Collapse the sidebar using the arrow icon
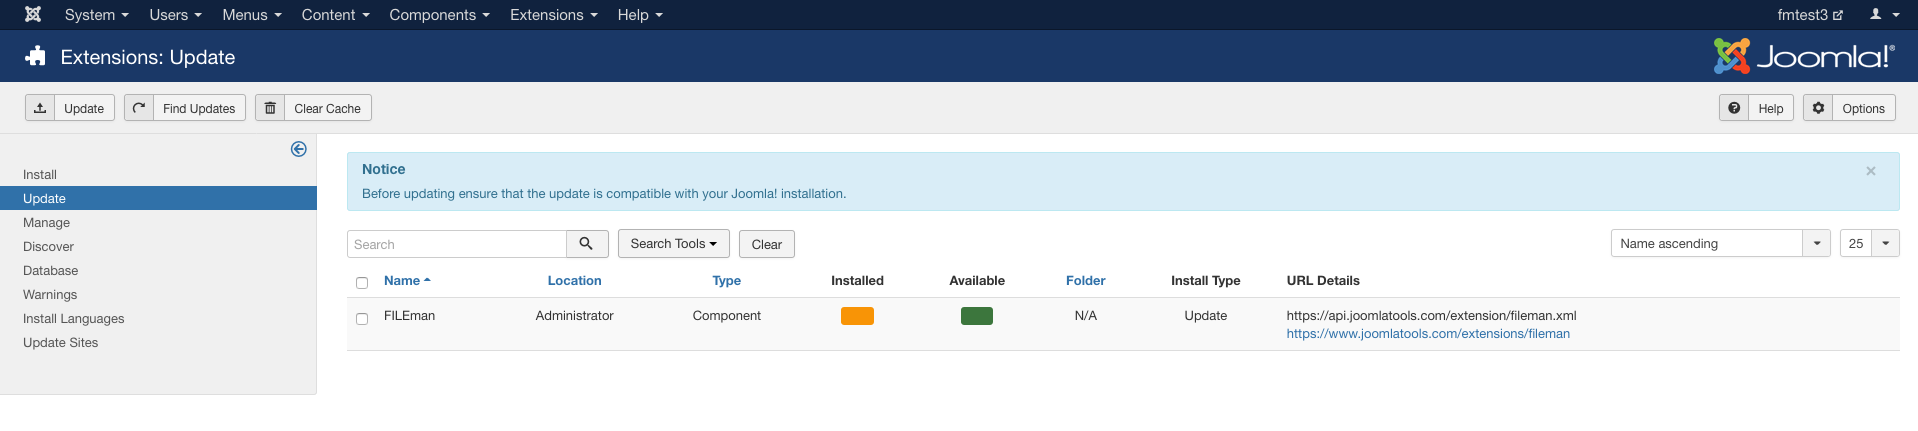This screenshot has width=1918, height=431. 298,149
